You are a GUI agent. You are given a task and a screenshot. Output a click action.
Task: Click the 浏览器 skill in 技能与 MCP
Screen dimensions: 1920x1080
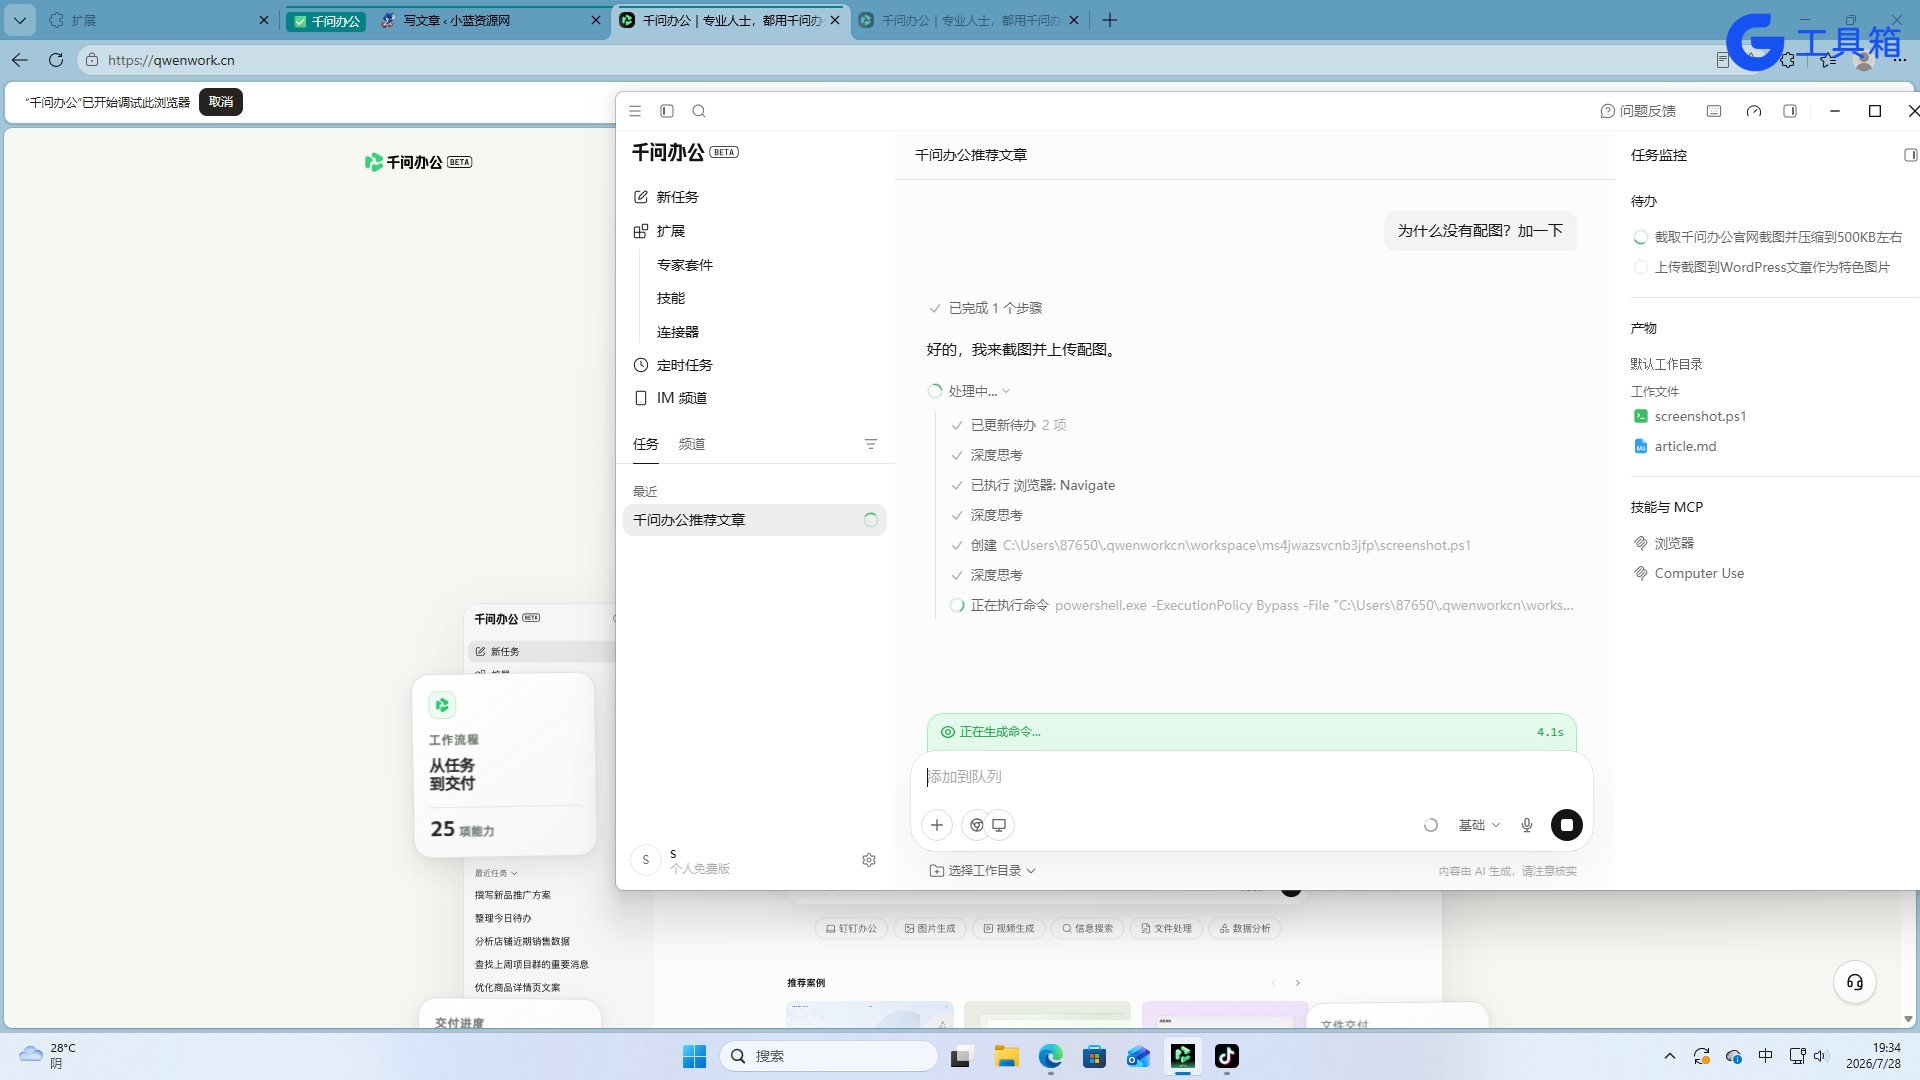[x=1664, y=543]
